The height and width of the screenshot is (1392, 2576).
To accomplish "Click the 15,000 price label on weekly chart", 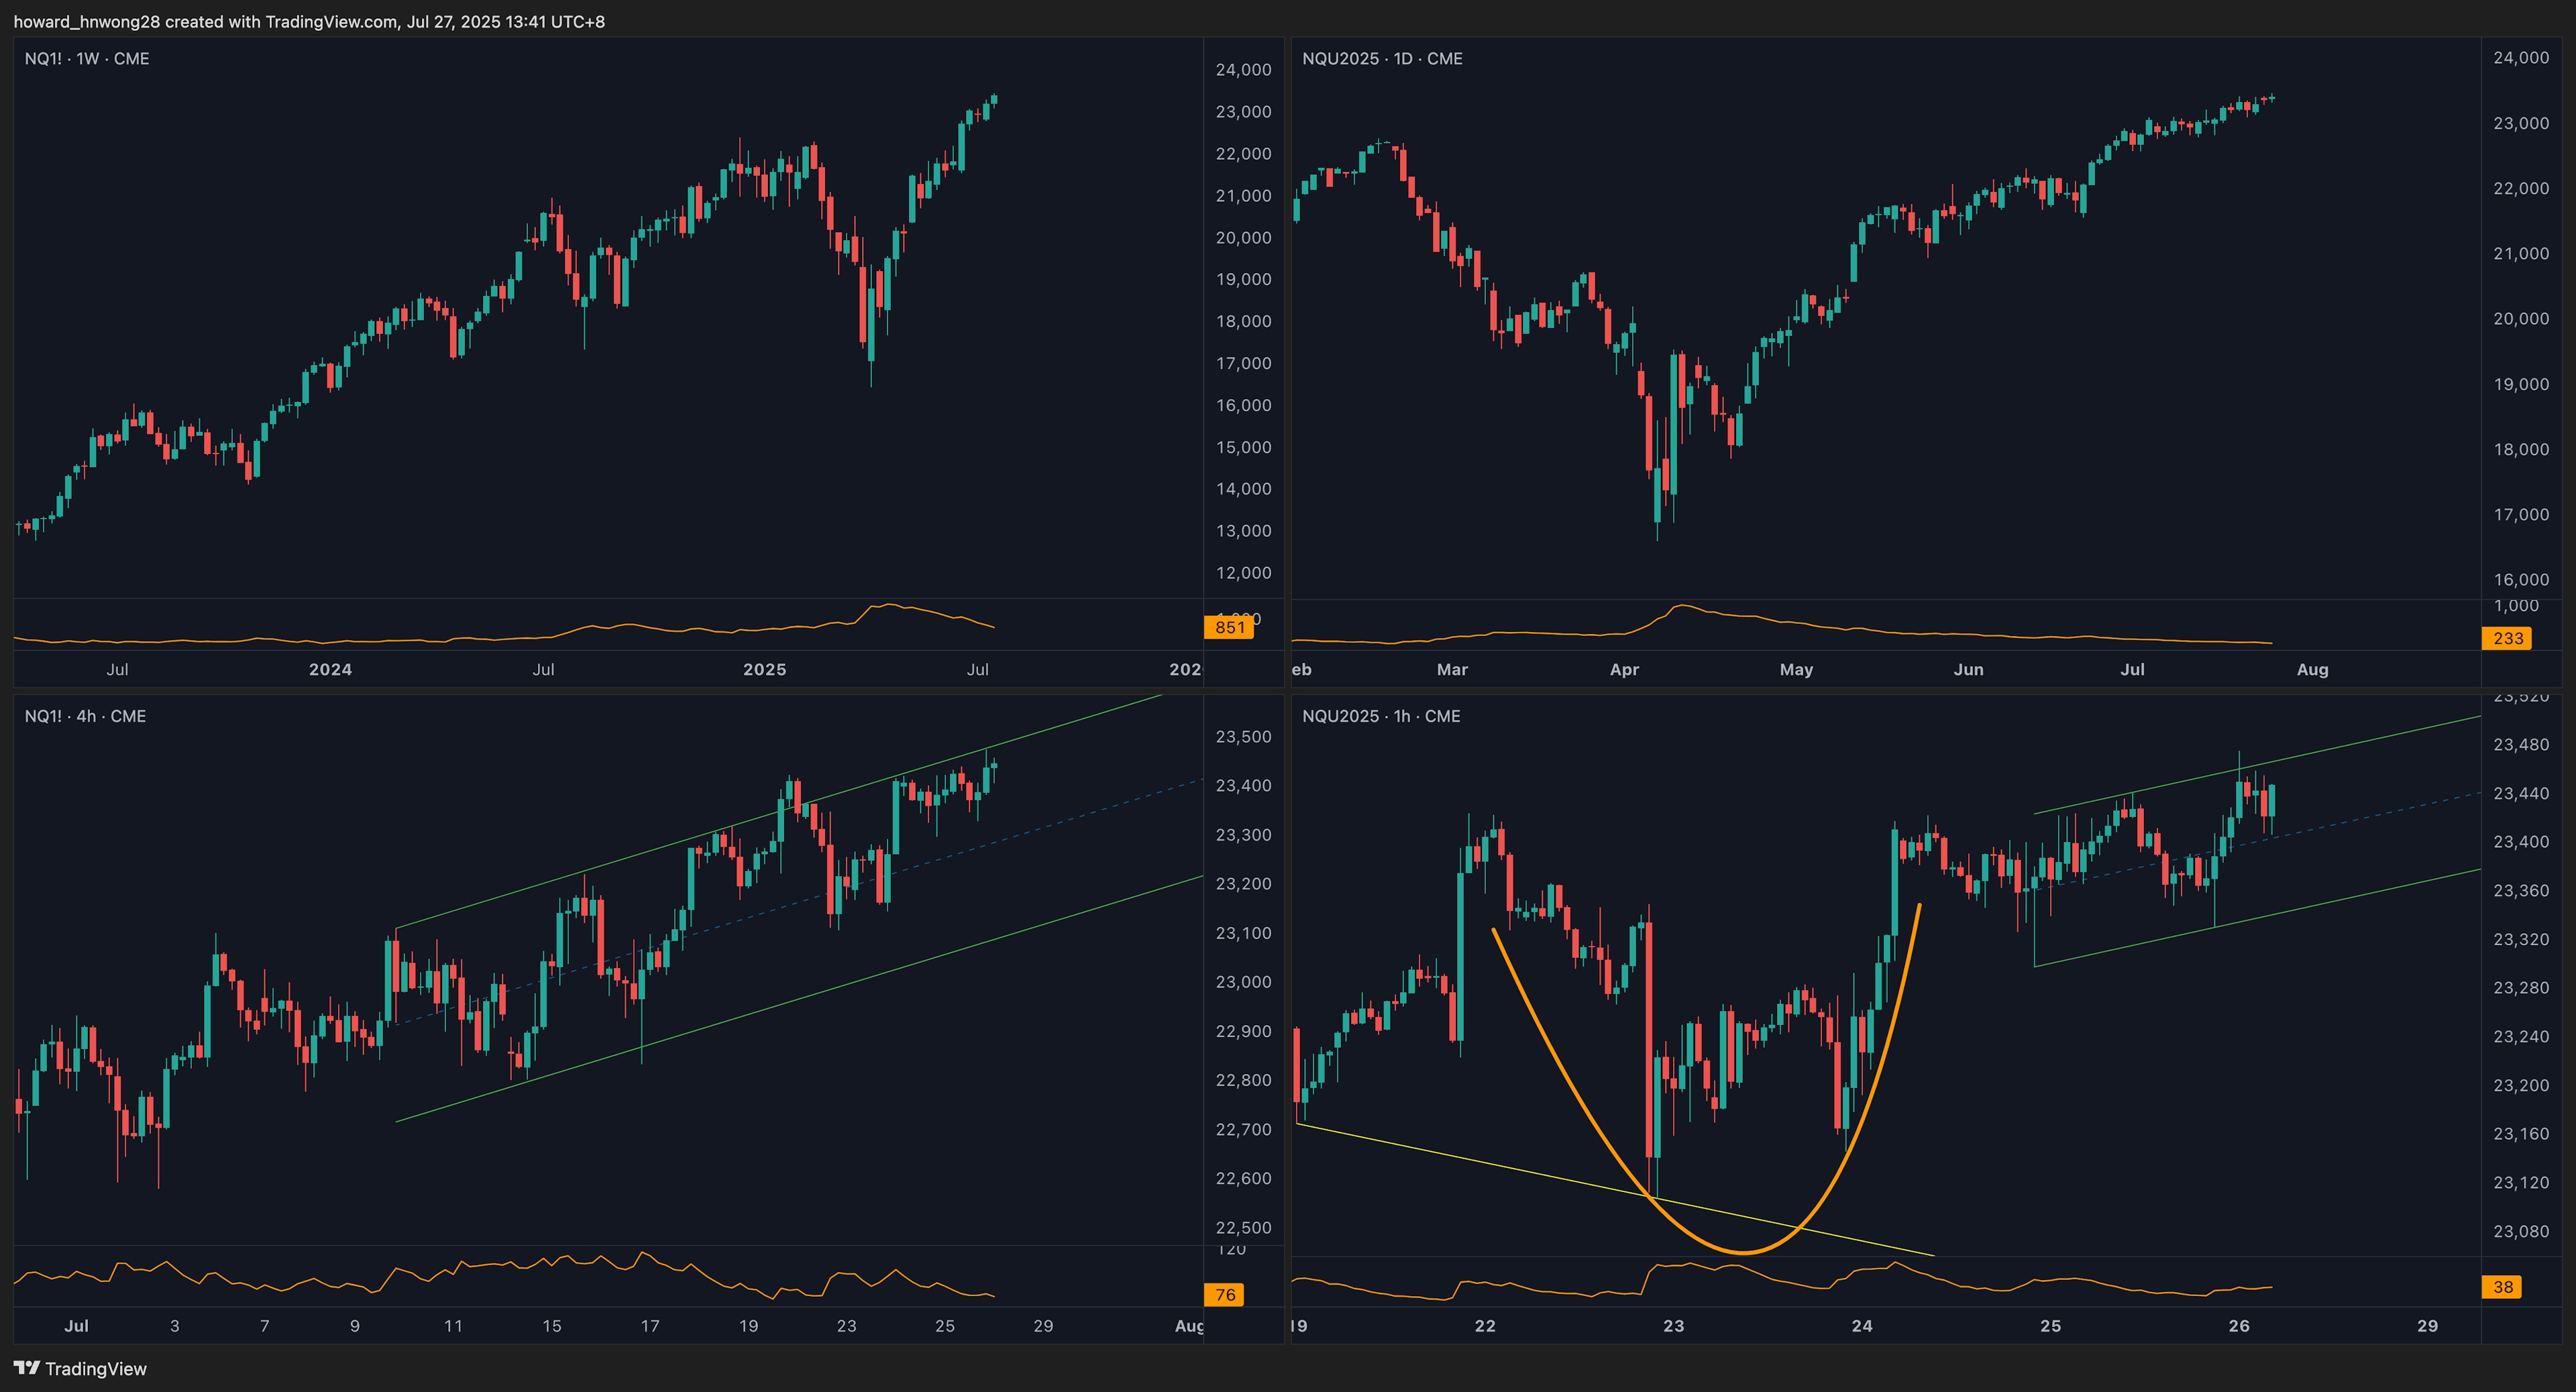I will (1243, 447).
